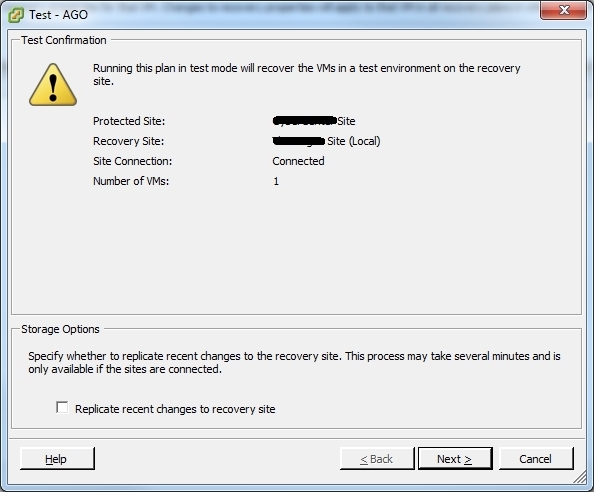Open the Help button
The image size is (594, 492).
click(57, 459)
